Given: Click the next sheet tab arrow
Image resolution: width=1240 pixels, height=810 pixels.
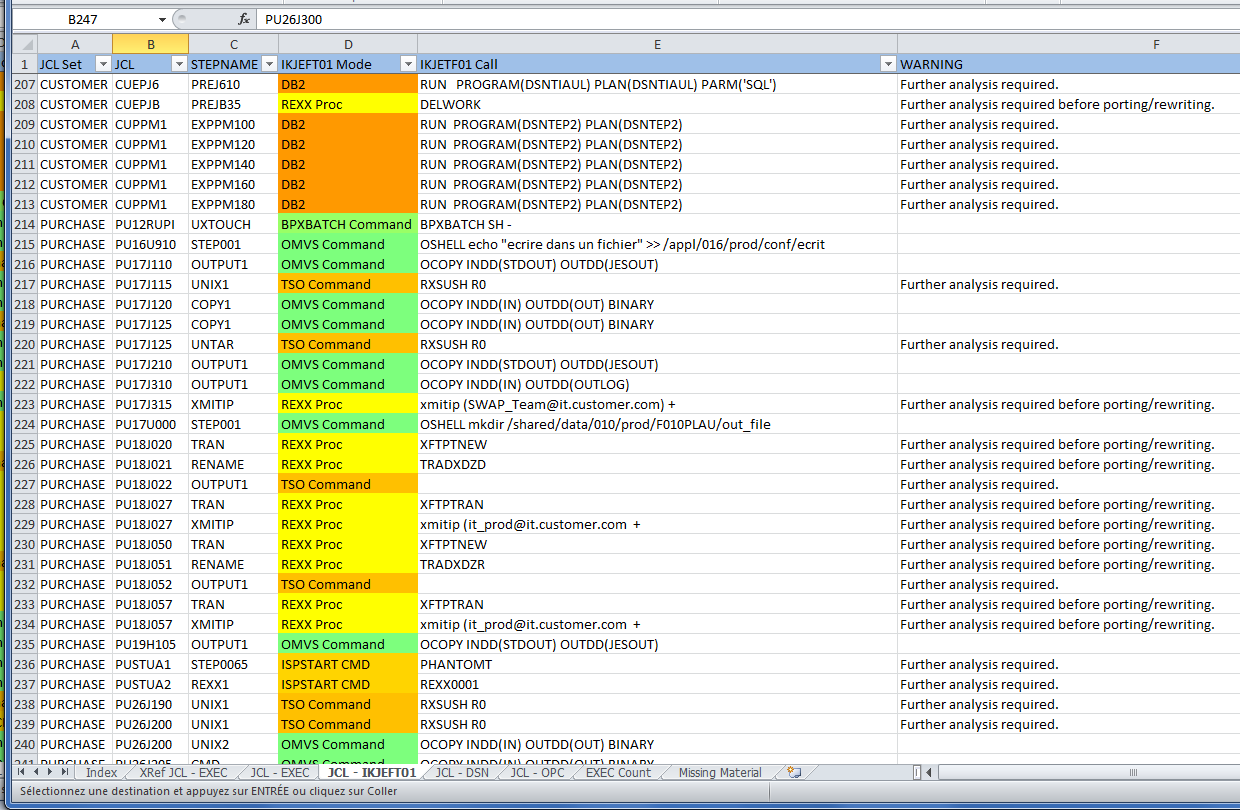Looking at the screenshot, I should click(50, 772).
